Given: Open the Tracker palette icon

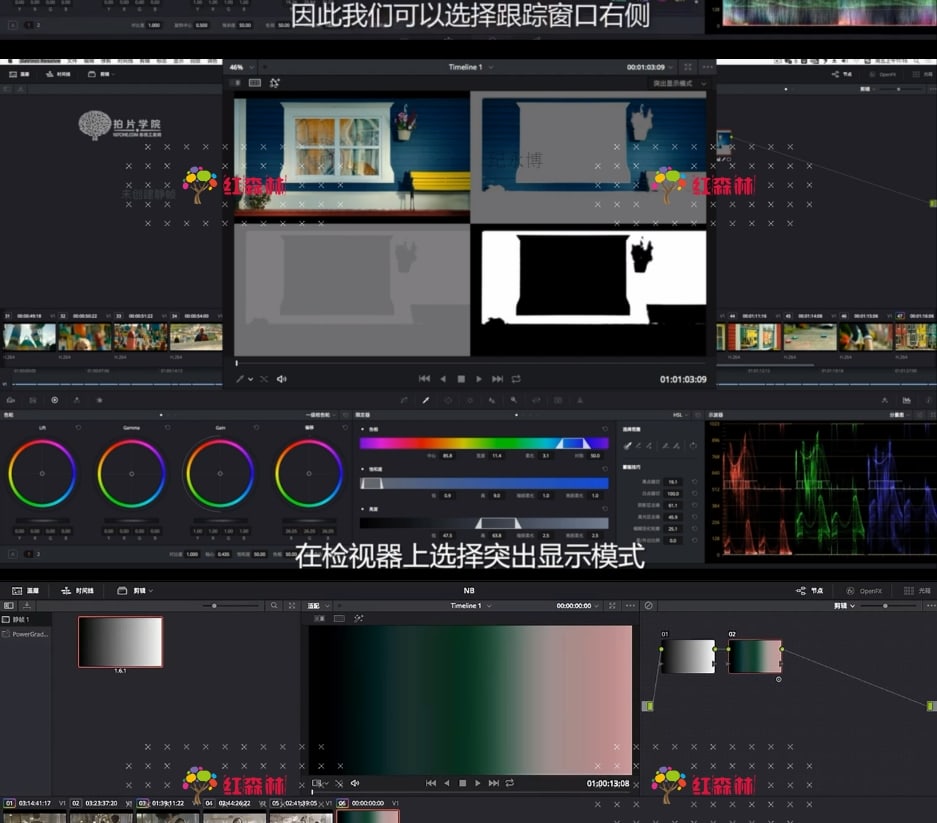Looking at the screenshot, I should pyautogui.click(x=470, y=400).
